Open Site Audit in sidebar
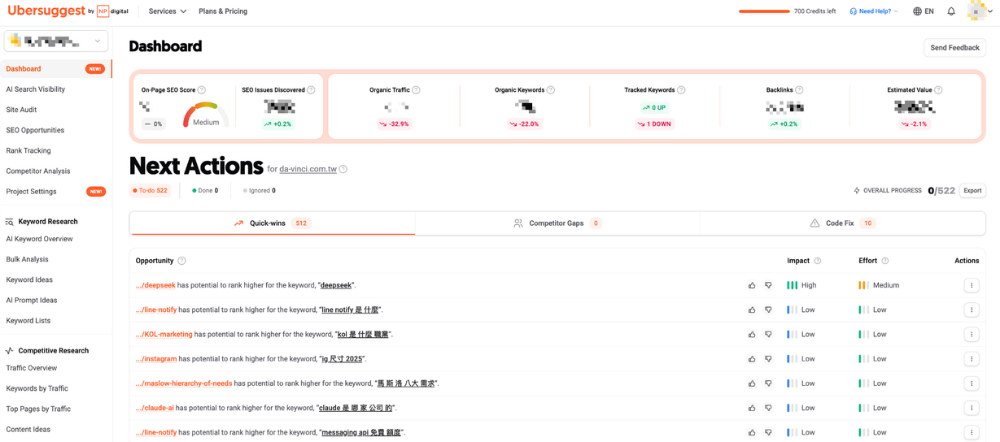Screen dimensions: 1000x442 tap(21, 110)
